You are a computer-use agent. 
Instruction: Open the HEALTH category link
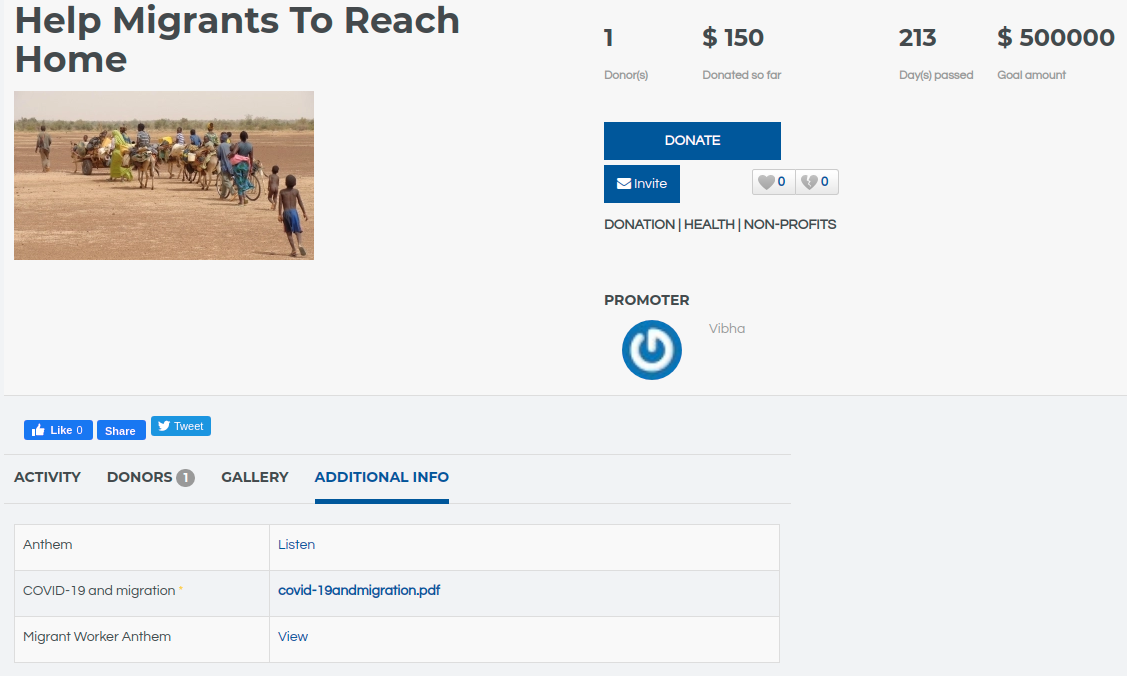click(709, 224)
